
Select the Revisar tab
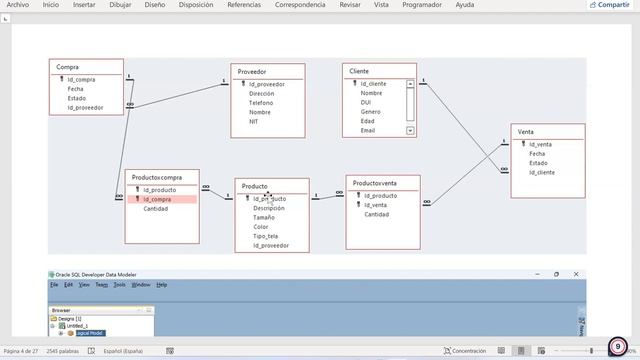pyautogui.click(x=350, y=5)
